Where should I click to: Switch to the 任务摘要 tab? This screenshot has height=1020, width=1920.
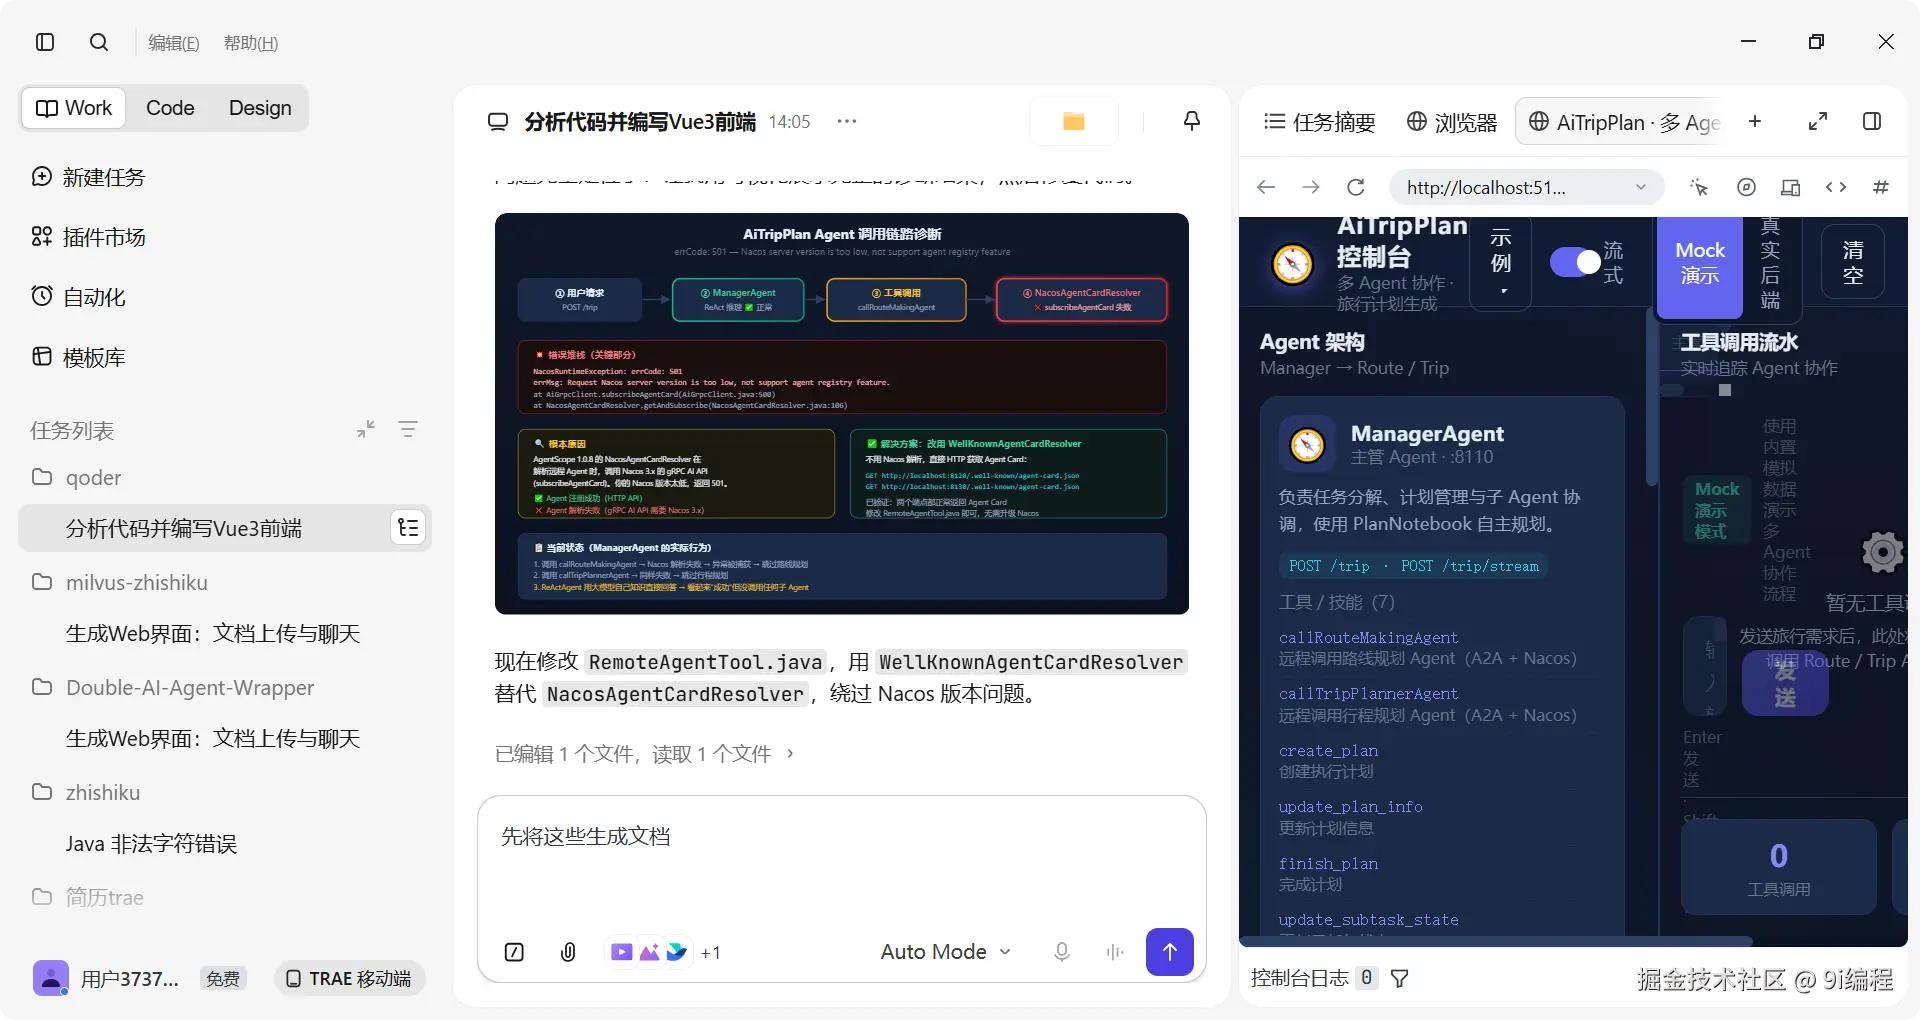[1319, 122]
